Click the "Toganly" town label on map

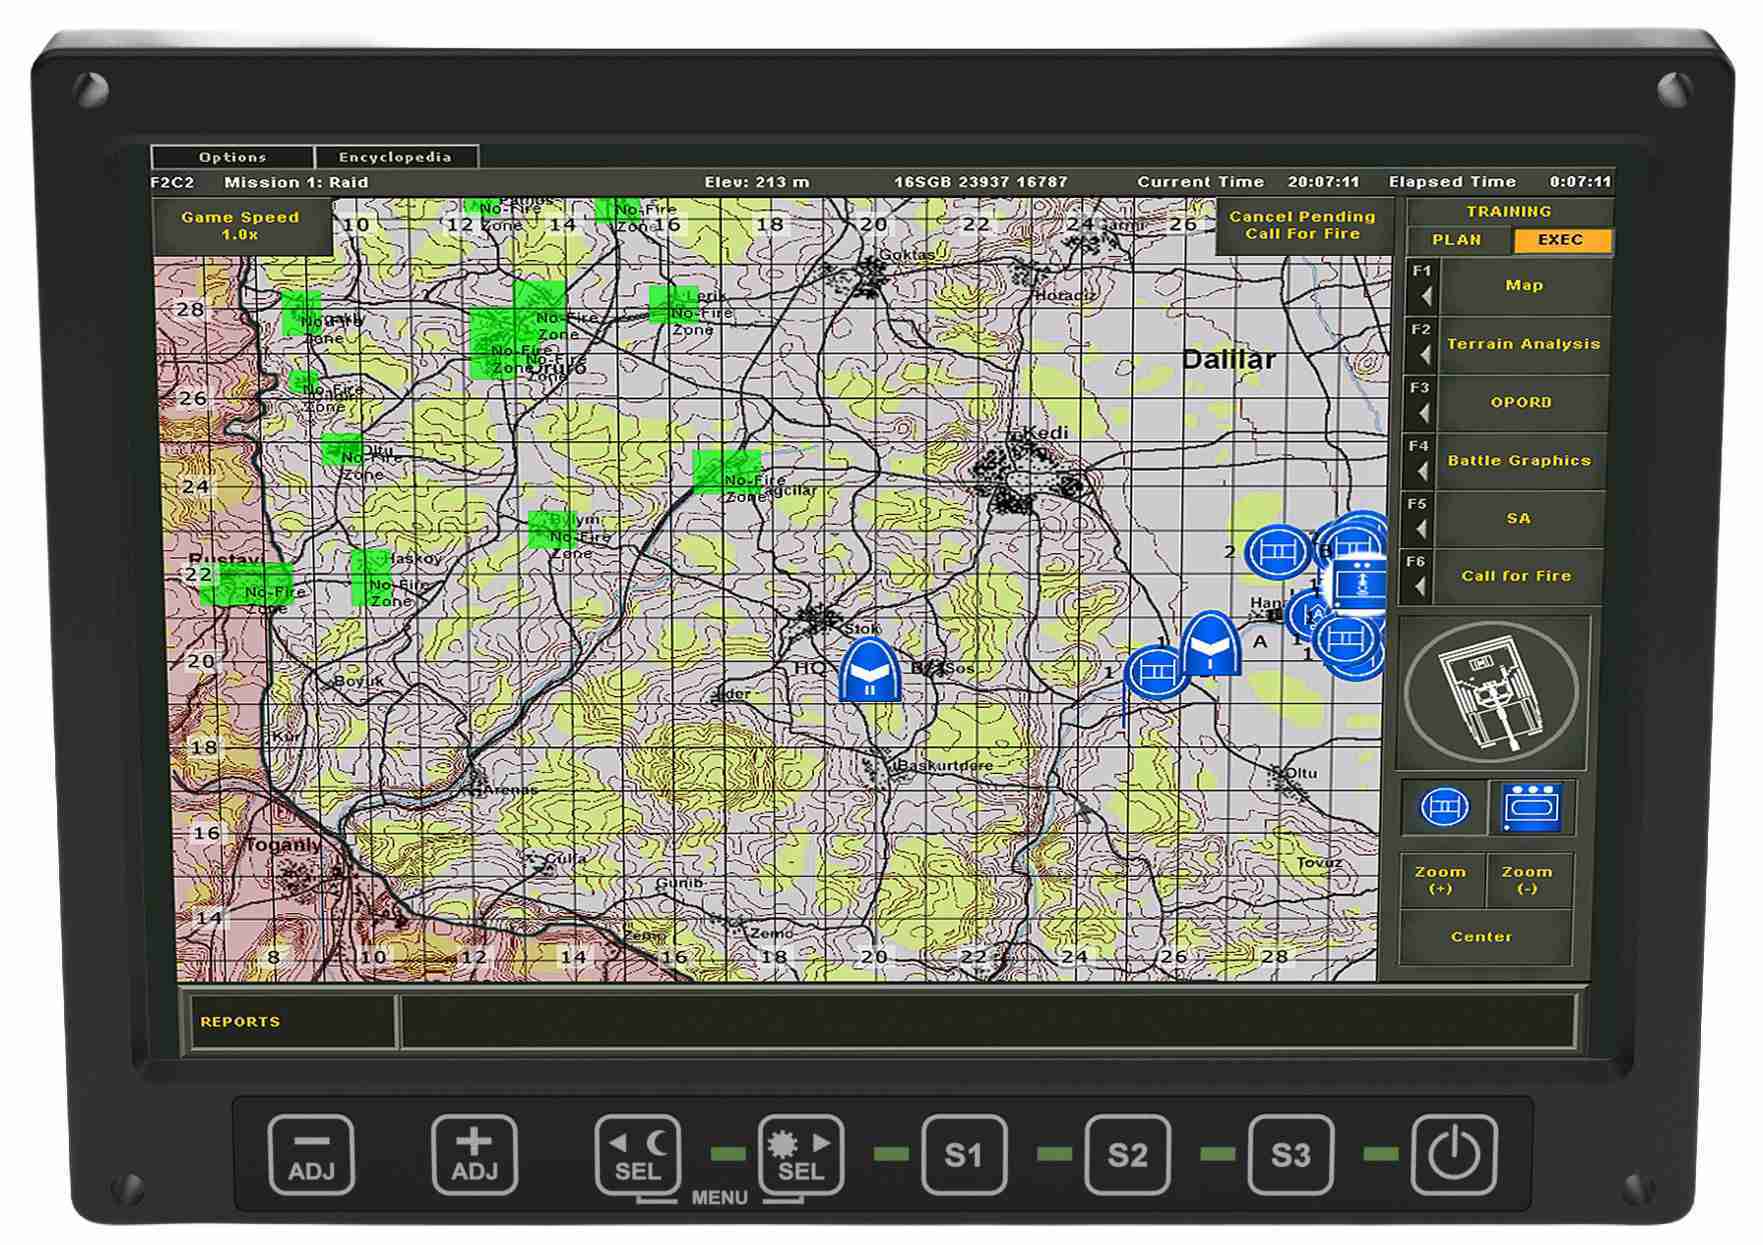[x=285, y=845]
